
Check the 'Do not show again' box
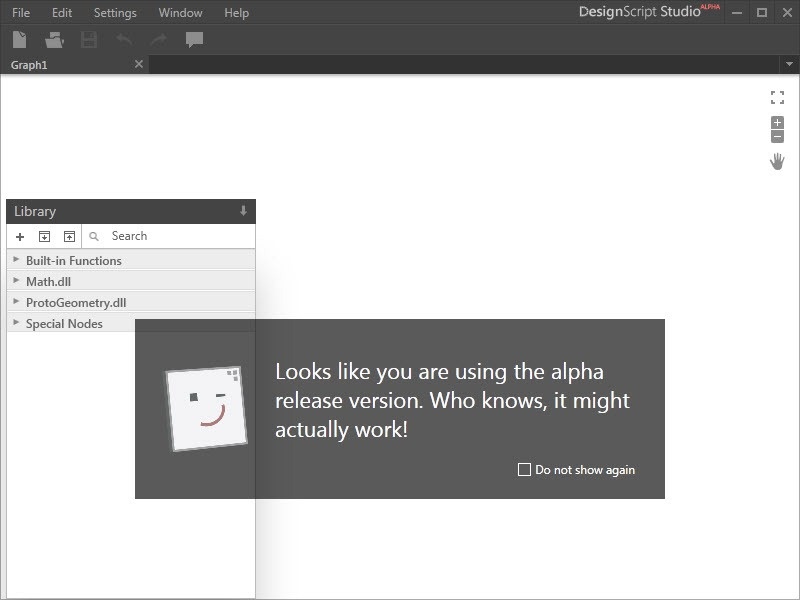pos(524,469)
